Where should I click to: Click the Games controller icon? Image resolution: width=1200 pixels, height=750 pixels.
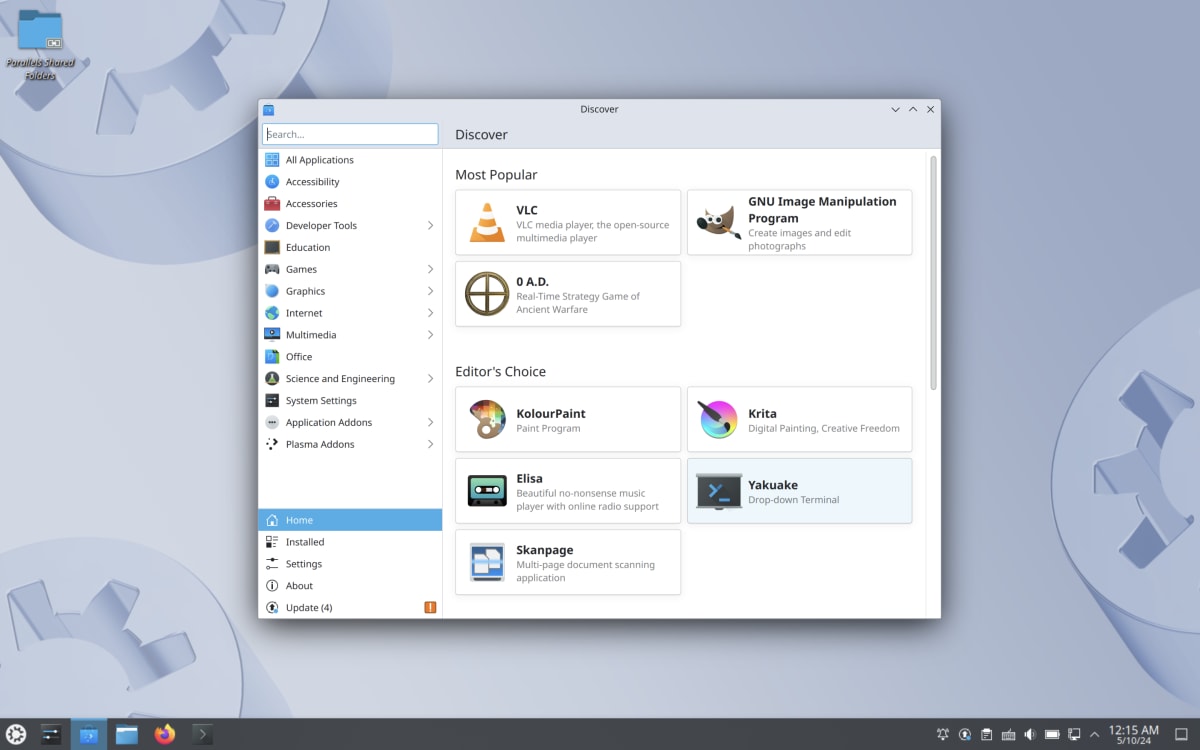272,269
